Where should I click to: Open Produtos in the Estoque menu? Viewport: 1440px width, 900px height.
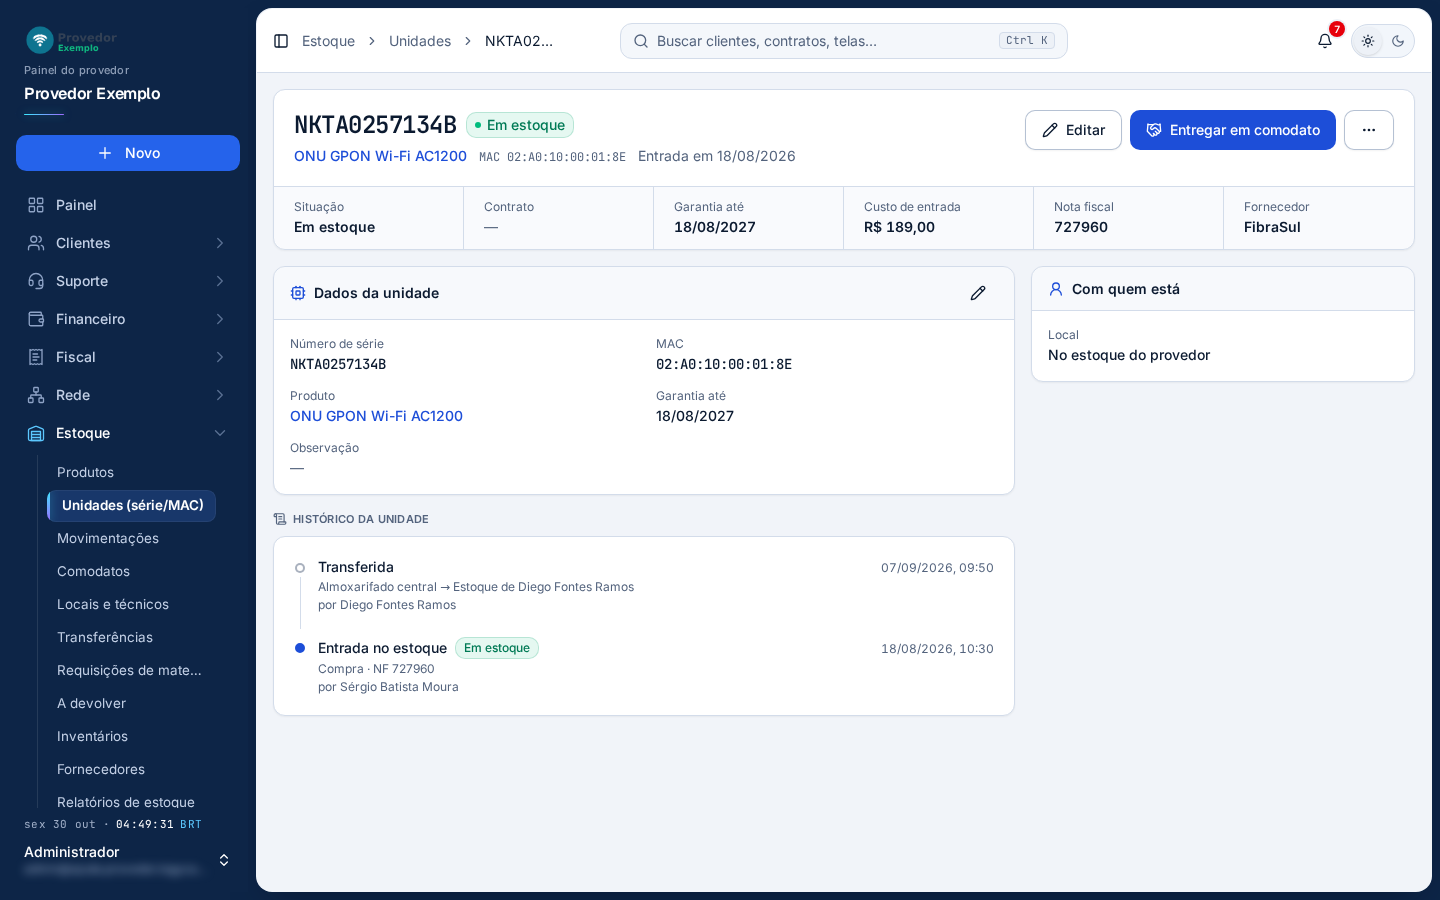pos(85,472)
